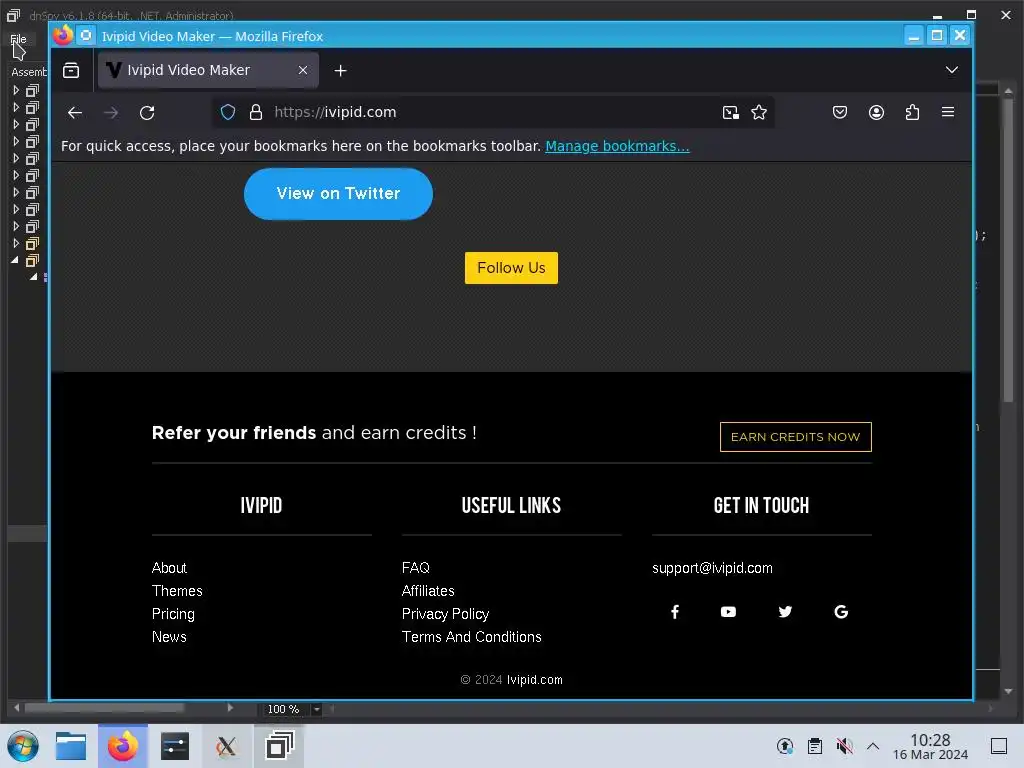Screen dimensions: 1024x768
Task: Open the FAQ footer link
Action: pyautogui.click(x=416, y=568)
